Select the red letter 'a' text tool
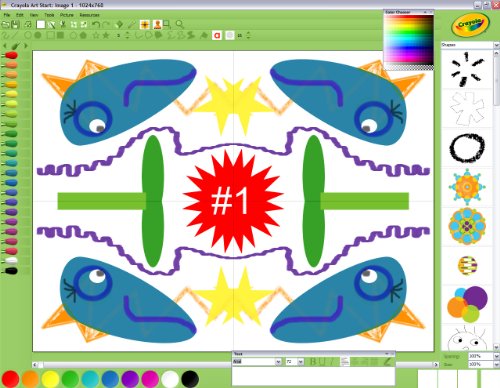Image resolution: width=500 pixels, height=388 pixels. click(217, 35)
